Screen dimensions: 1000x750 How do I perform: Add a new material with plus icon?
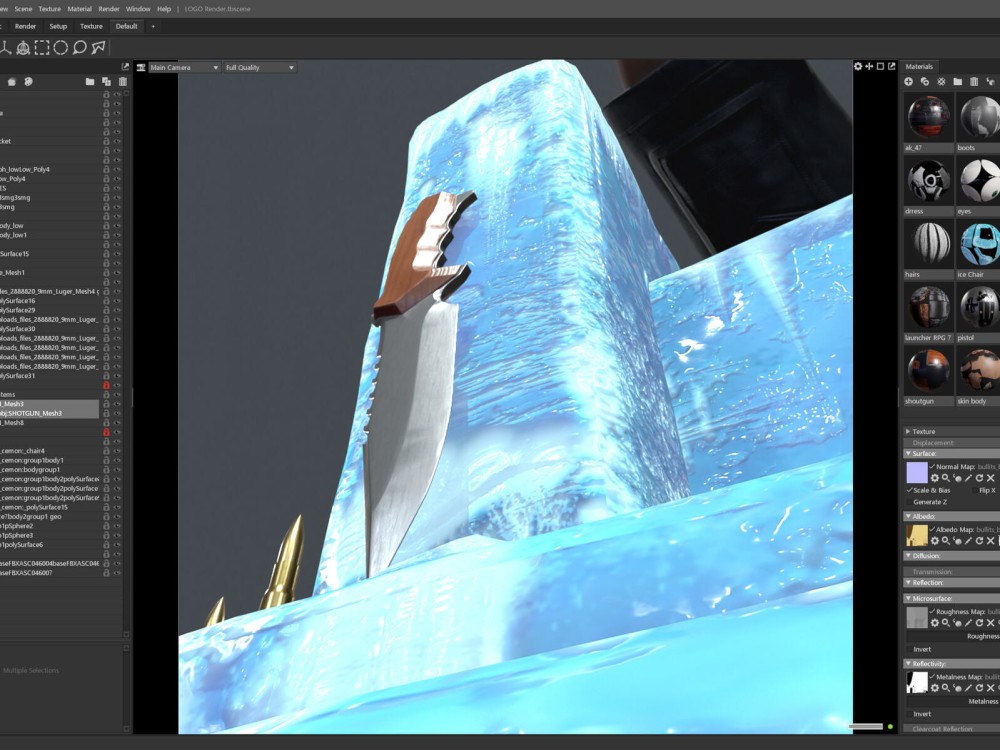tap(908, 82)
